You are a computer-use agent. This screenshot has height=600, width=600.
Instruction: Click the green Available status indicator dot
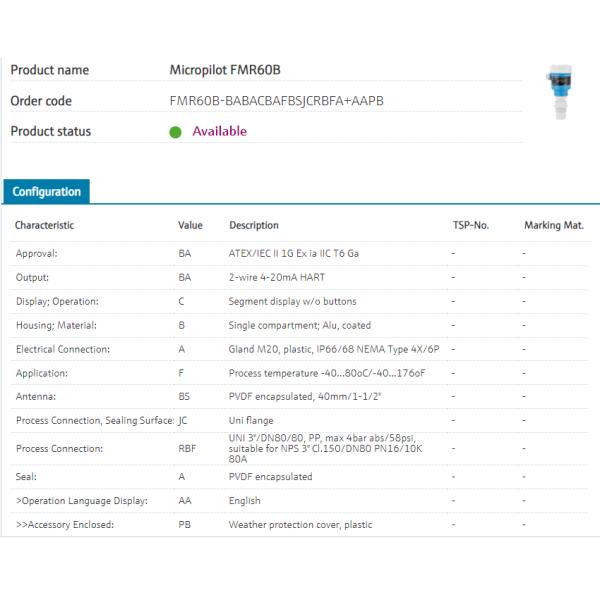(x=176, y=132)
